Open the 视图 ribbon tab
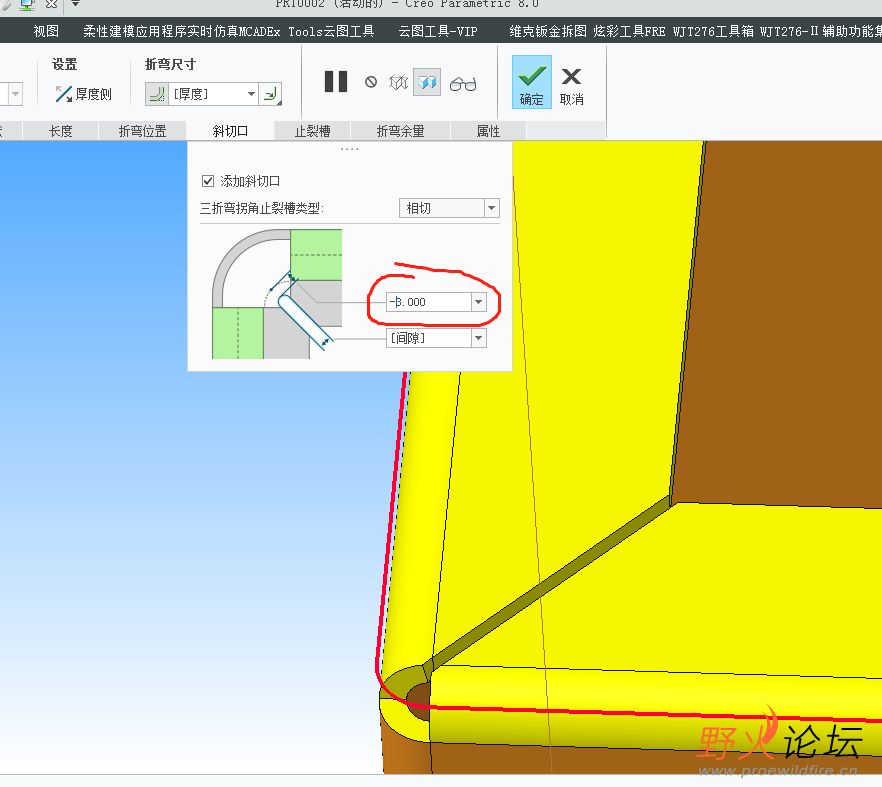The width and height of the screenshot is (882, 787). pyautogui.click(x=46, y=32)
